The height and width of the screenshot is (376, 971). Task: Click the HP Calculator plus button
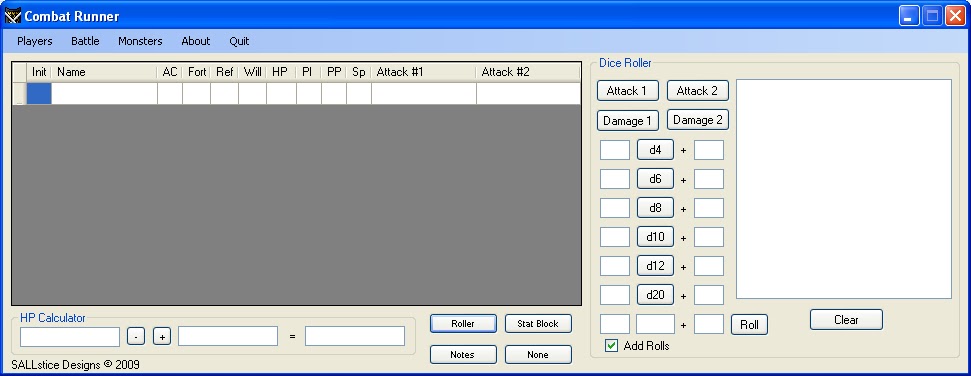click(162, 336)
